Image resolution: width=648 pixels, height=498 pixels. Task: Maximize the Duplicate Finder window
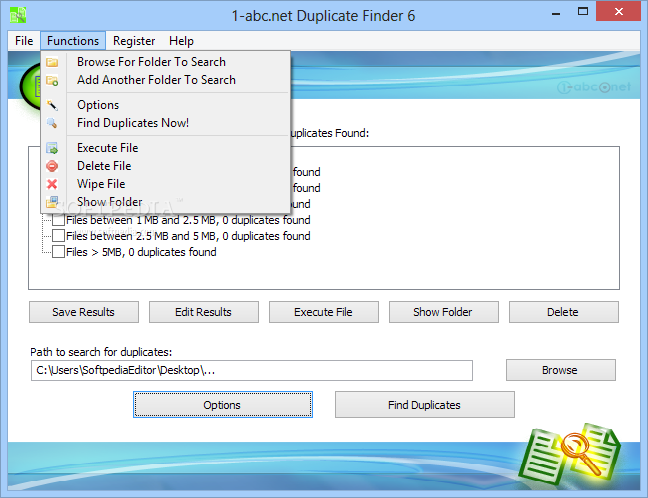coord(583,12)
